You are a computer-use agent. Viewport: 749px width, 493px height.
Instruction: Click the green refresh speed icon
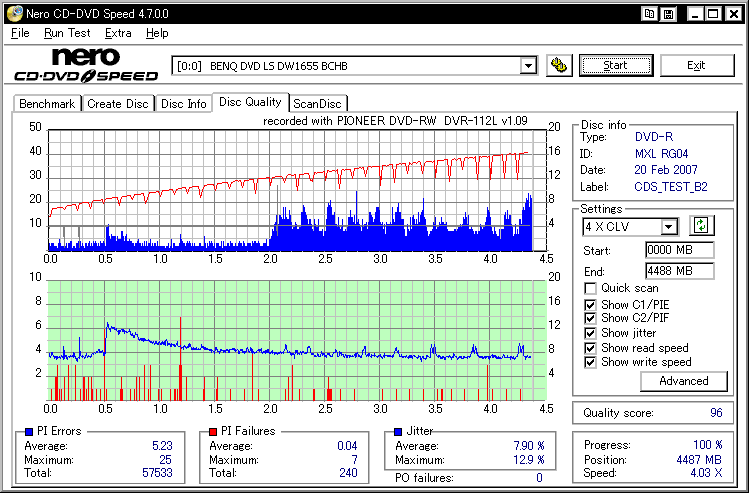(701, 225)
